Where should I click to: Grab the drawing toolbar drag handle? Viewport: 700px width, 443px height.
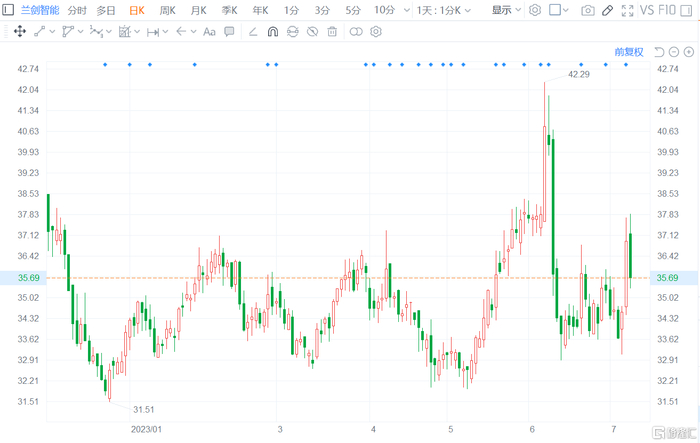(6, 31)
